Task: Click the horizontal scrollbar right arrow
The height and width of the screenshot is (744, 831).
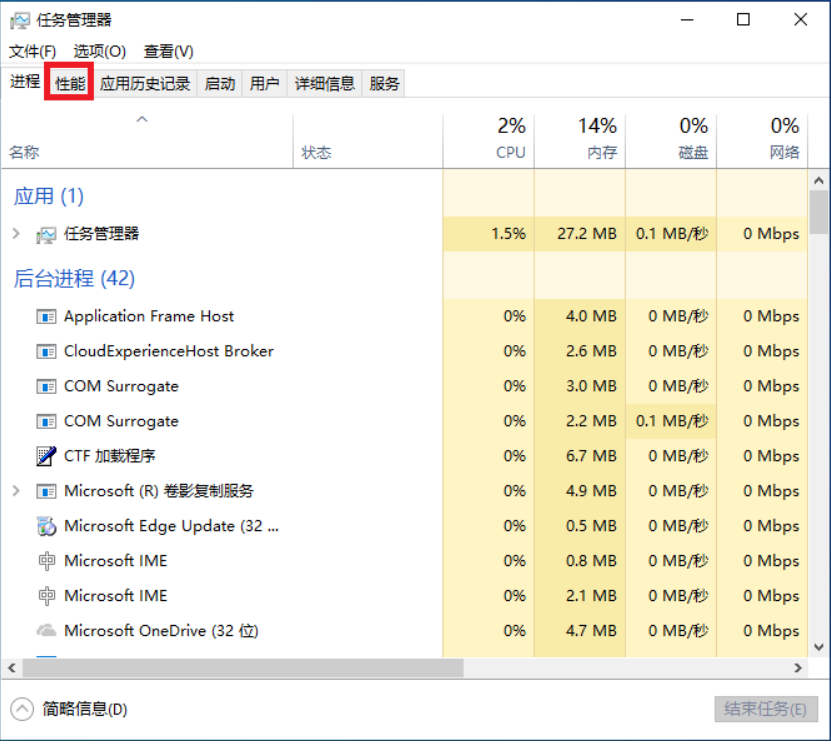Action: [x=798, y=668]
